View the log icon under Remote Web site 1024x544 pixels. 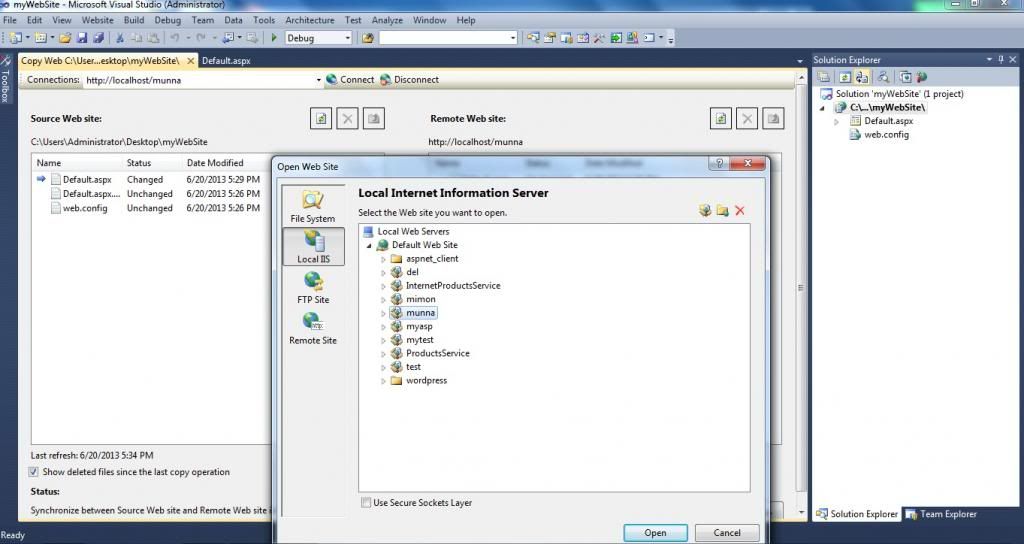[773, 119]
